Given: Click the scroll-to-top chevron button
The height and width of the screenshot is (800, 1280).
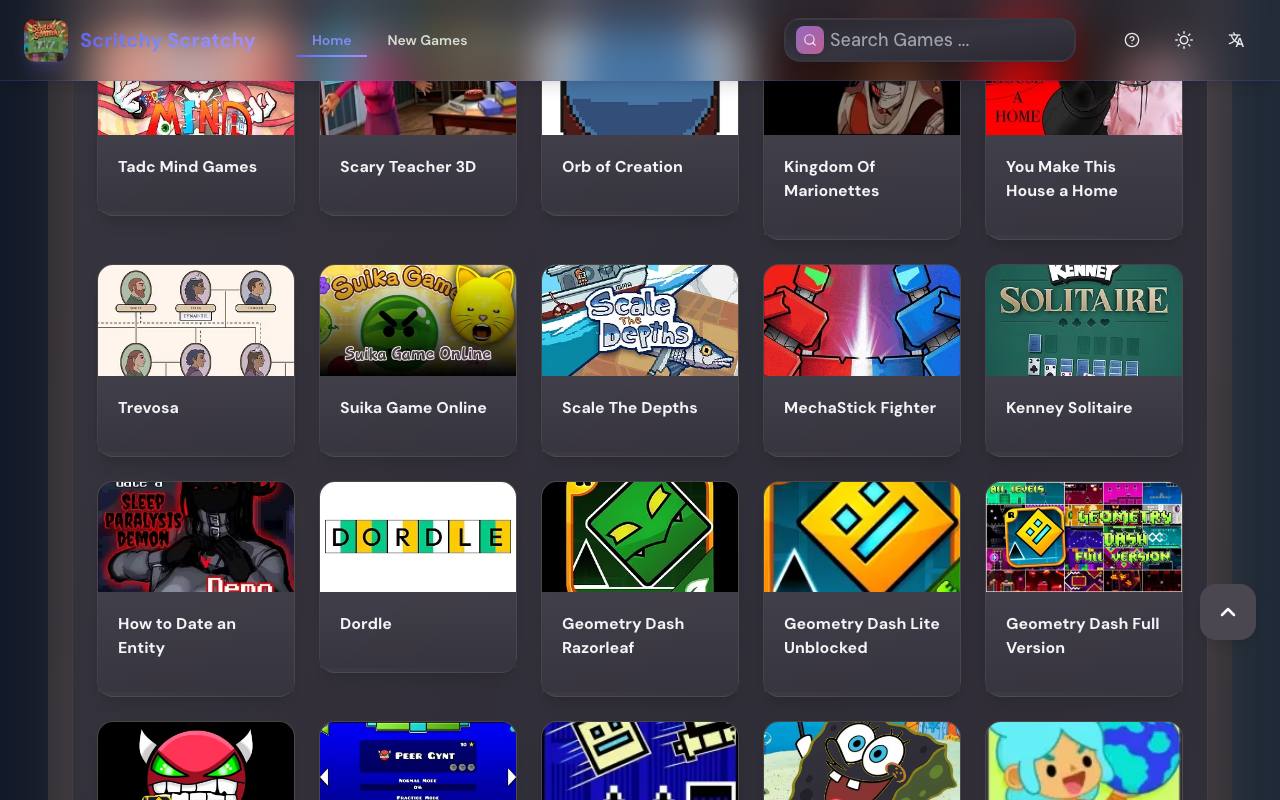Looking at the screenshot, I should (1228, 612).
